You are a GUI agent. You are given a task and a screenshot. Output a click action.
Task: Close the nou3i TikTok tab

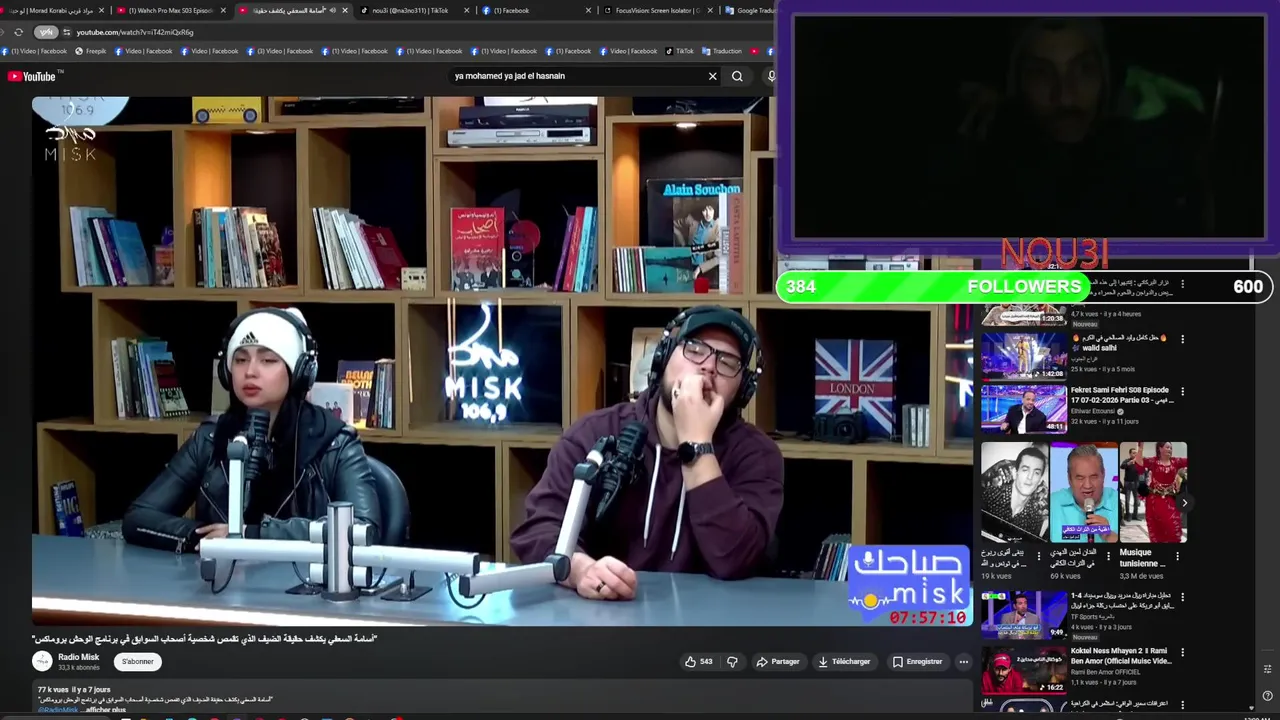(466, 10)
